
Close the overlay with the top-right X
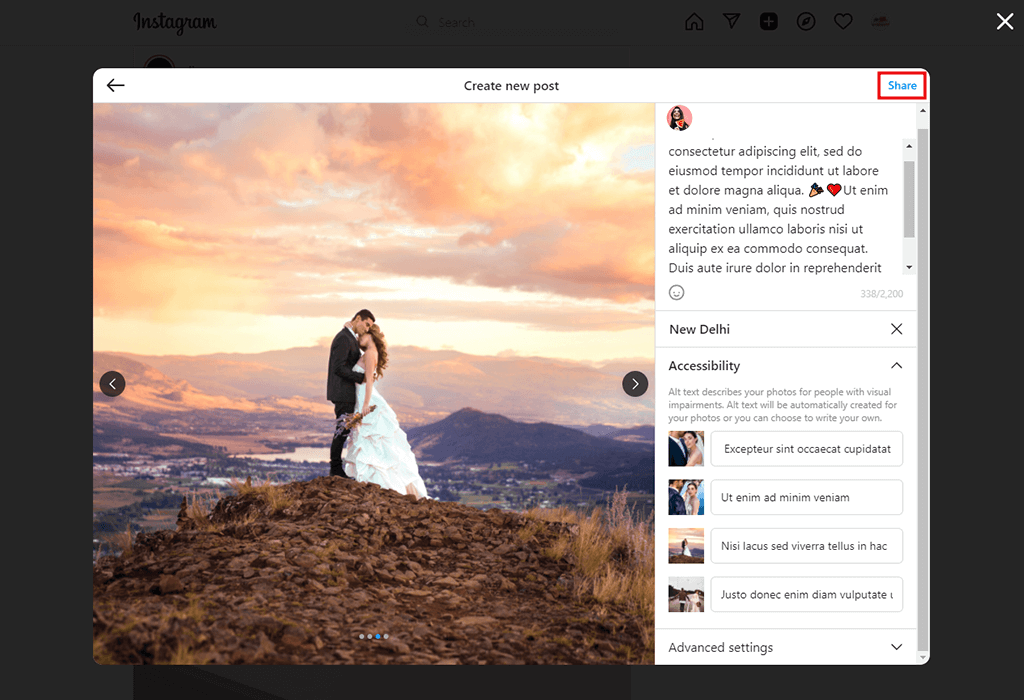tap(1004, 22)
